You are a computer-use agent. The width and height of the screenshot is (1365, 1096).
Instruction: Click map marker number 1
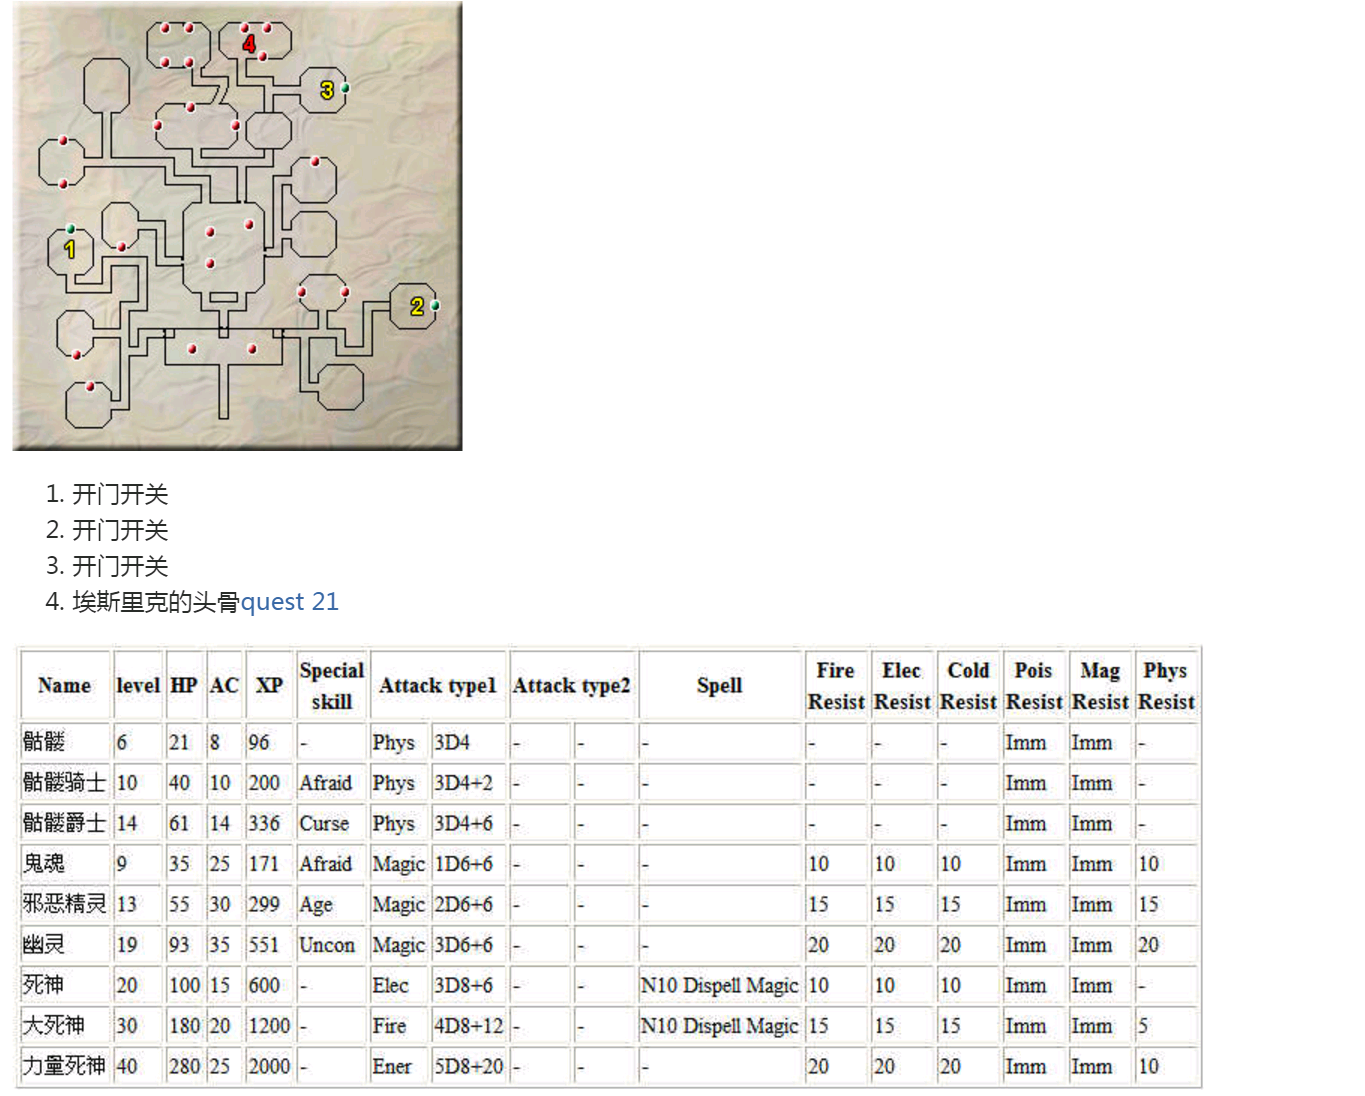point(70,249)
